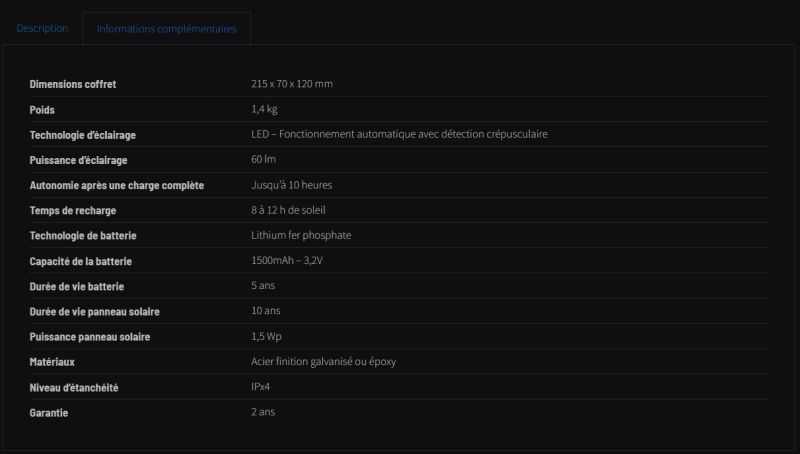Image resolution: width=800 pixels, height=454 pixels.
Task: Click the Technologie d'éclairage label
Action: point(83,135)
